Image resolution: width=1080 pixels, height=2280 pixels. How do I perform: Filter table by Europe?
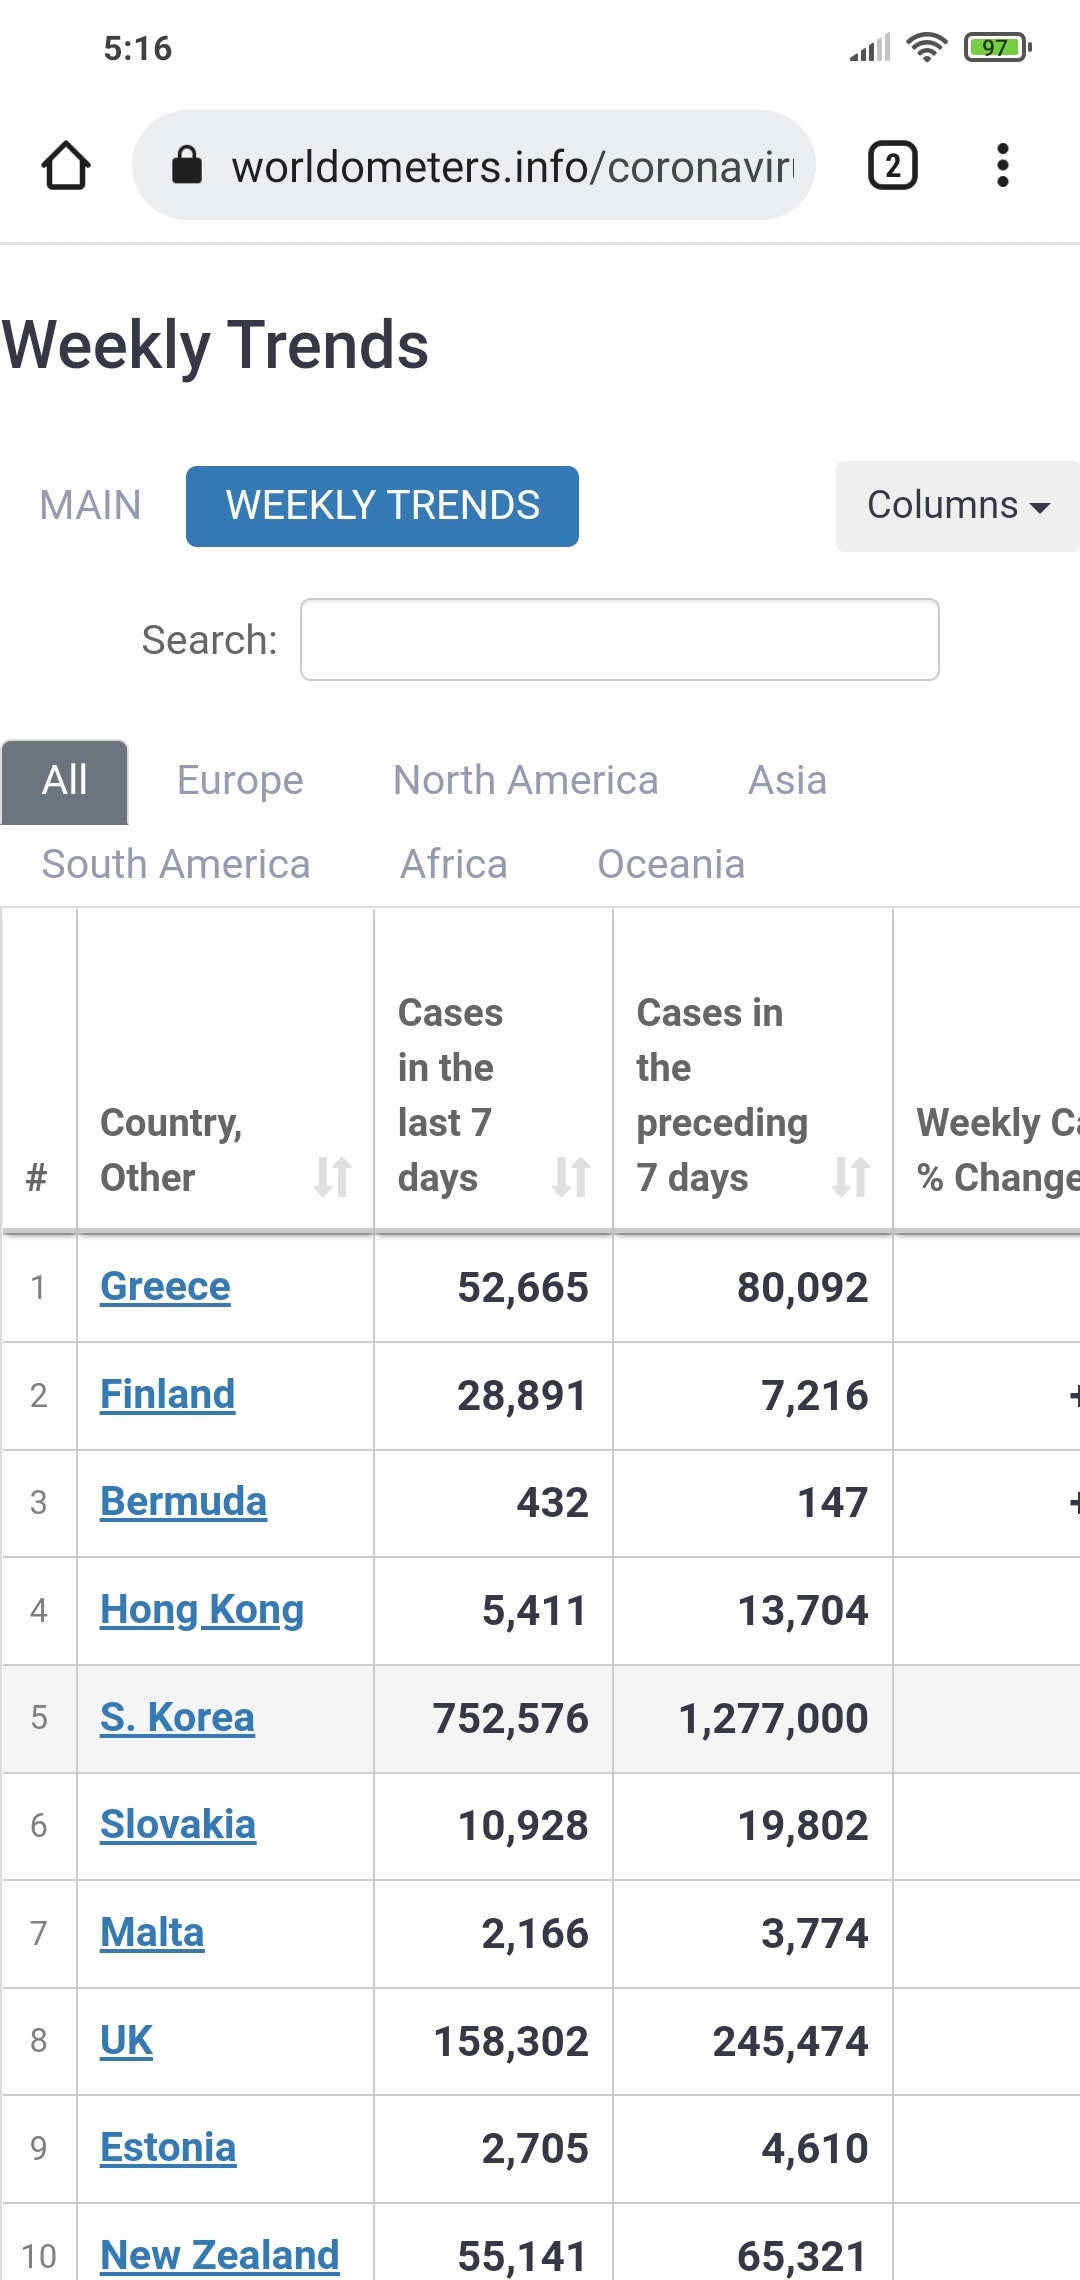pos(240,780)
